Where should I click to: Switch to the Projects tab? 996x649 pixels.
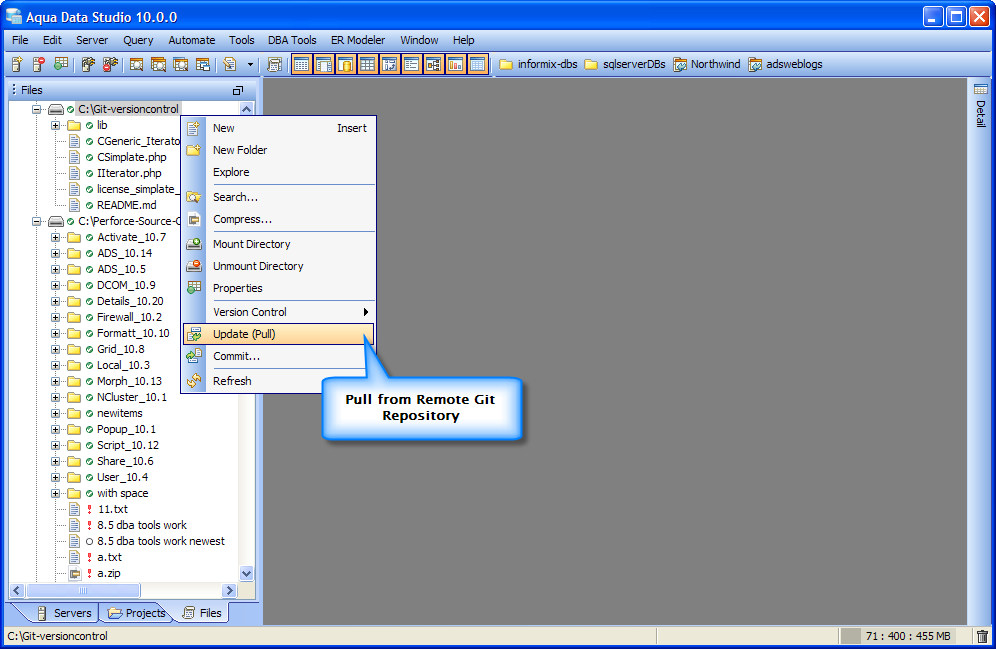point(137,613)
